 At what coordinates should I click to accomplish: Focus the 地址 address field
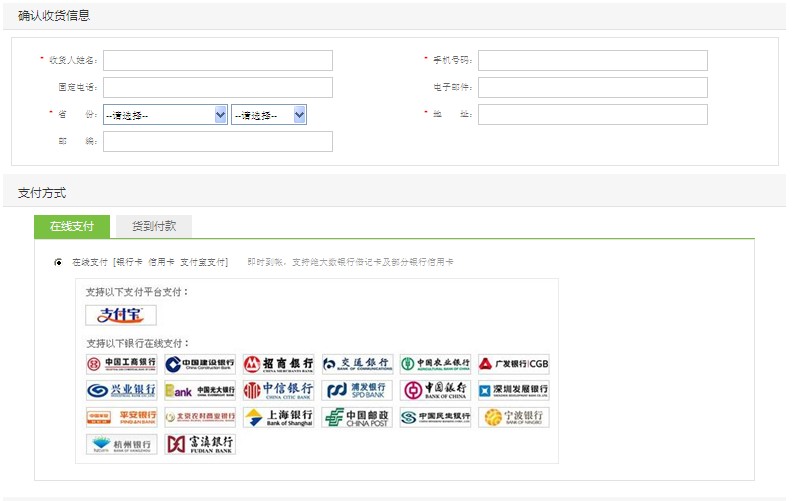coord(593,114)
